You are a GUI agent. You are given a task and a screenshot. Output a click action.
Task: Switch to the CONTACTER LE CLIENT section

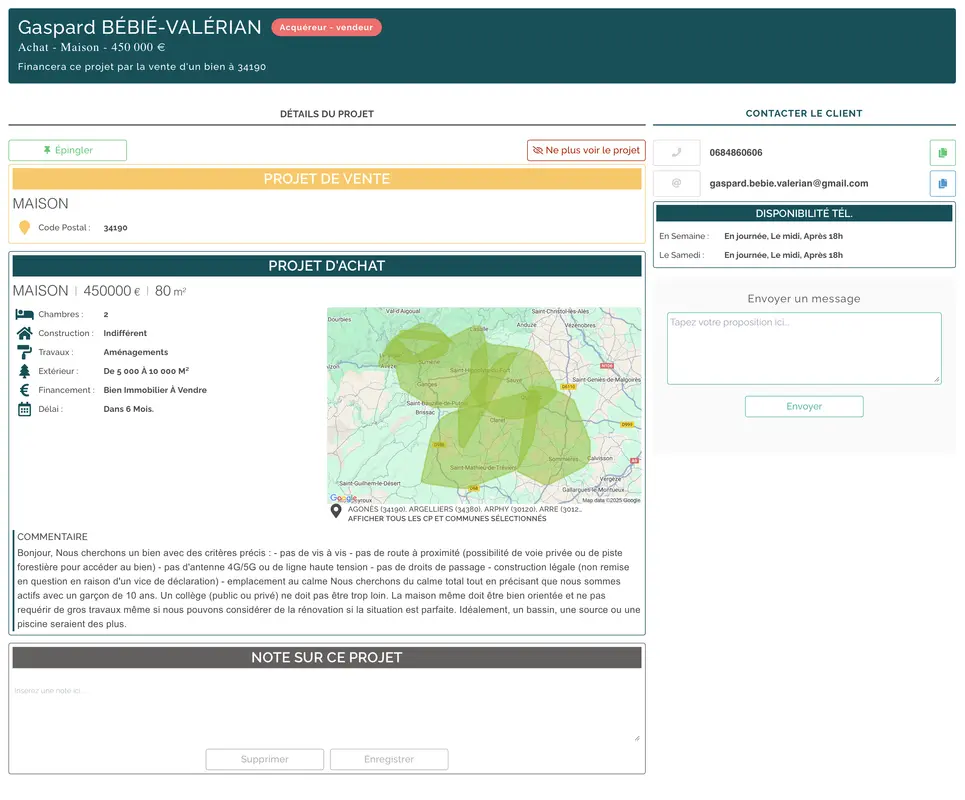coord(803,113)
